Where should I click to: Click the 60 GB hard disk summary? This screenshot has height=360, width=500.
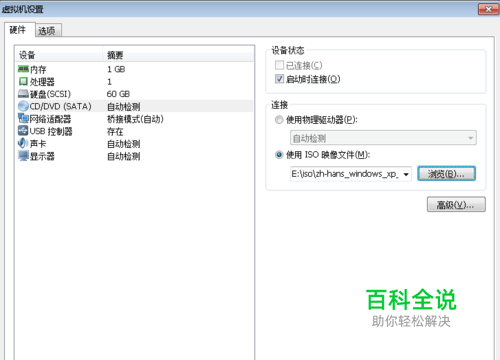click(118, 94)
